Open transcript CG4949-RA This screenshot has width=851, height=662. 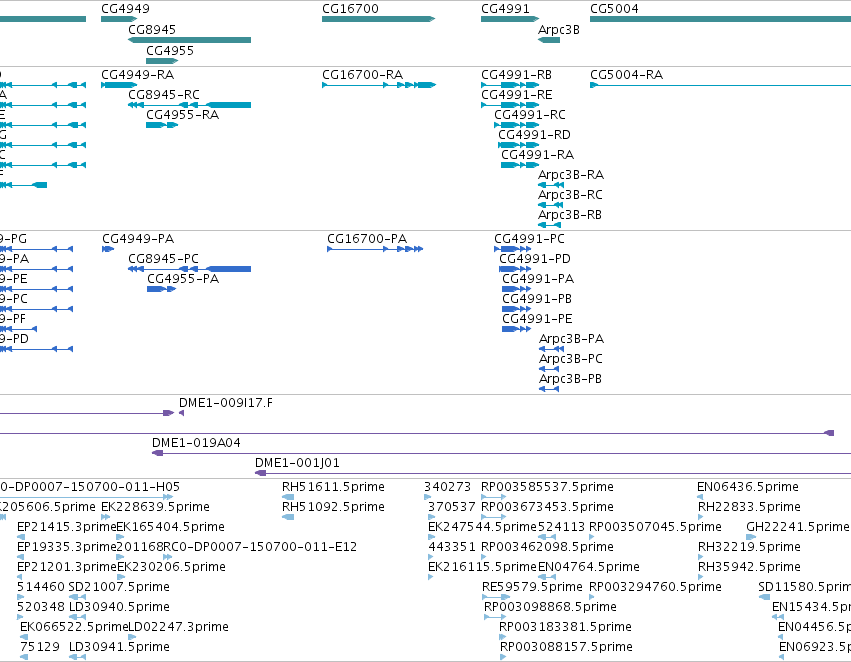[137, 75]
